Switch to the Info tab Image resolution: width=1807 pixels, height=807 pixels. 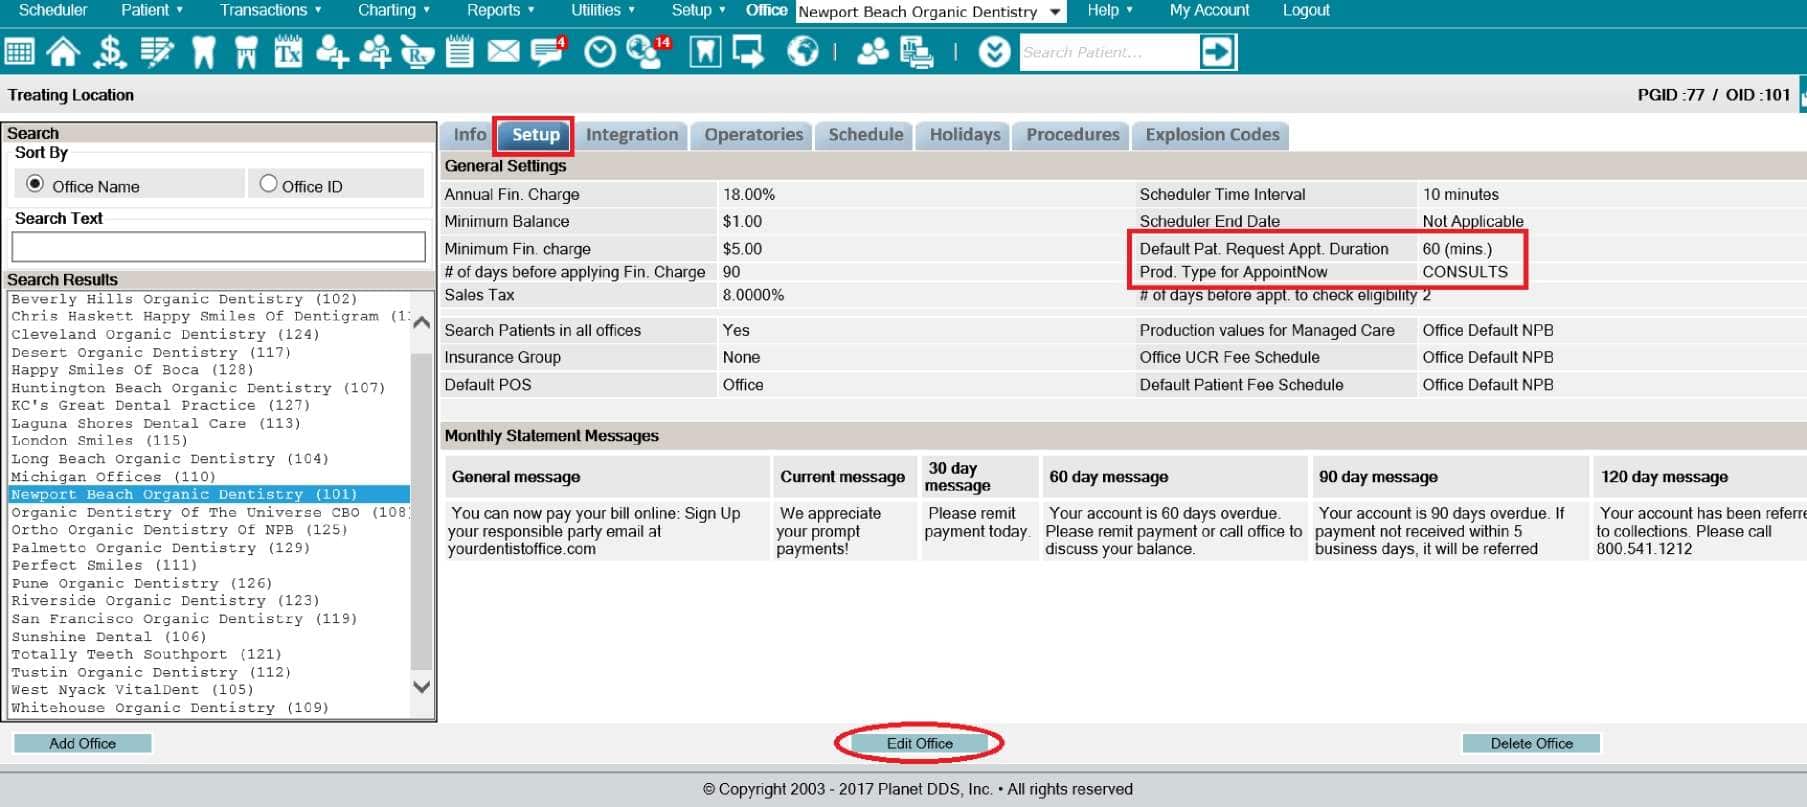(469, 135)
